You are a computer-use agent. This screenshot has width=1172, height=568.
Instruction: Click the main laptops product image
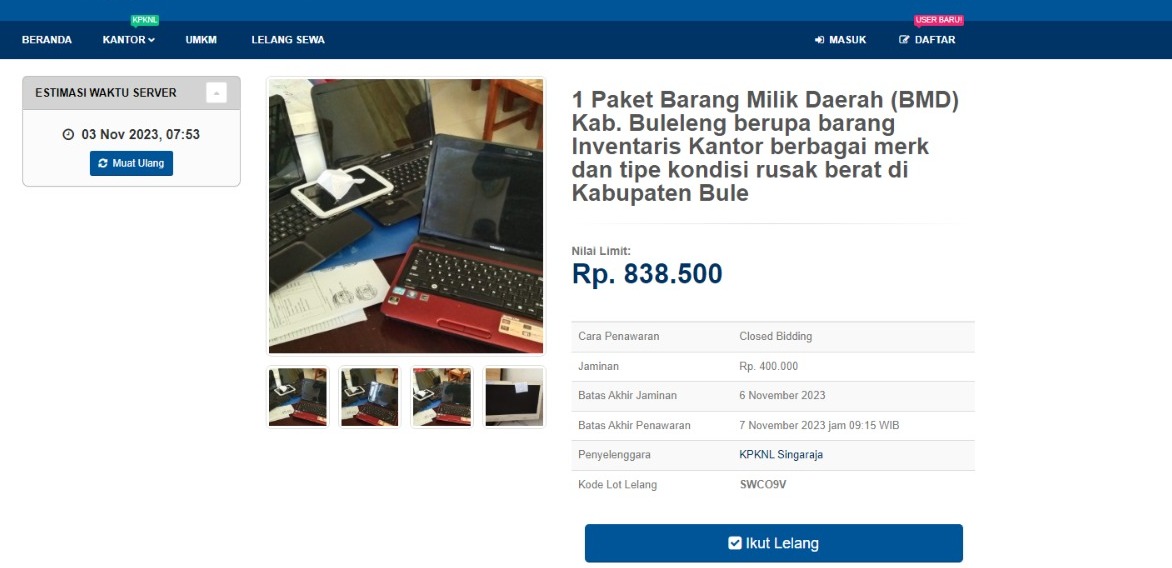tap(406, 216)
